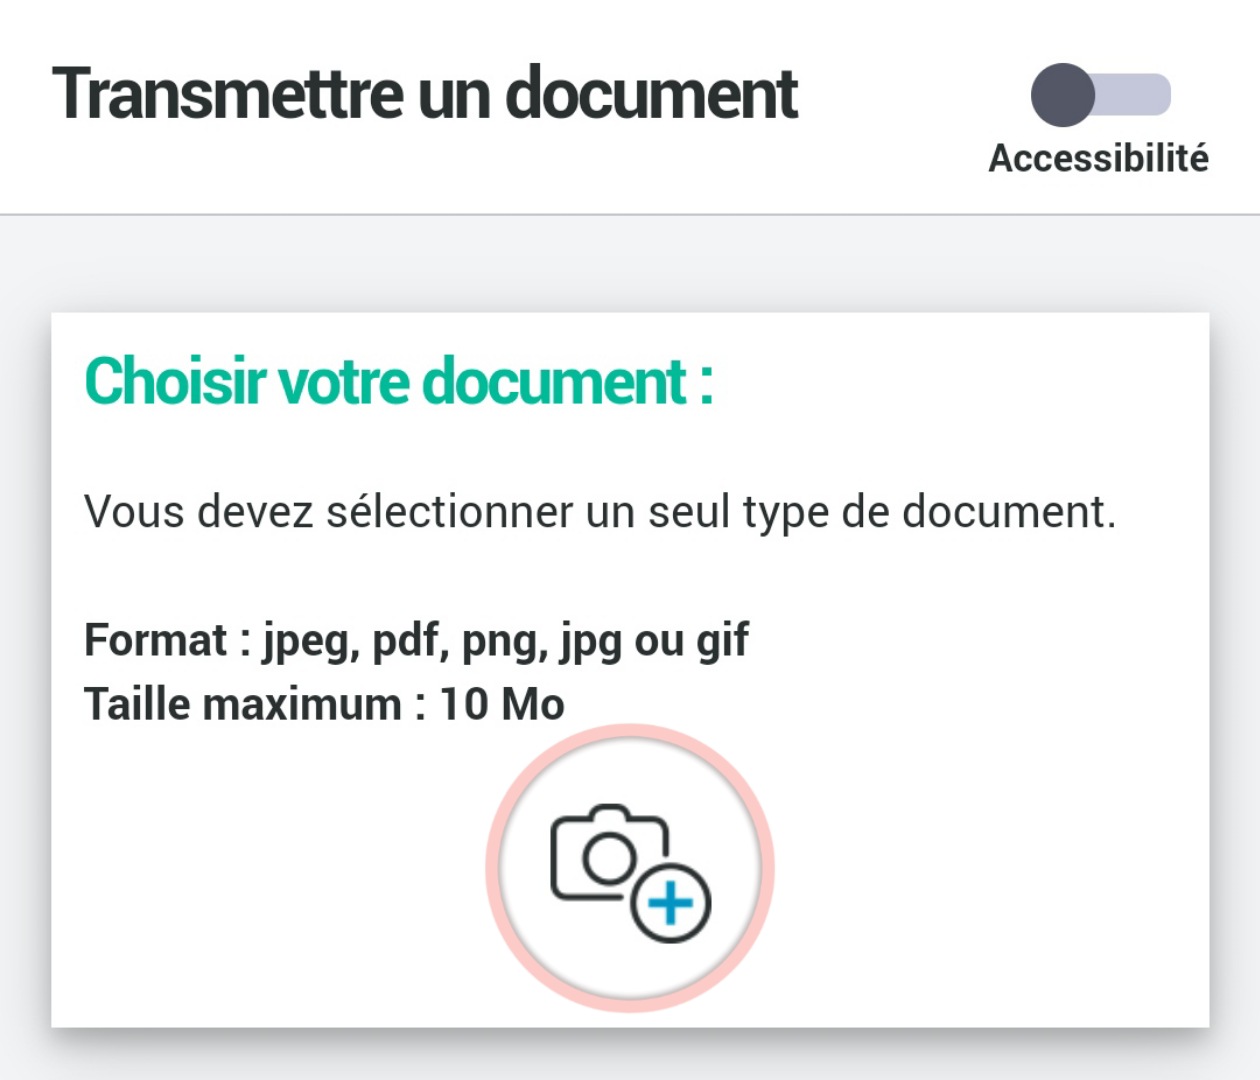
Task: Click the word "sélectionner" in the instruction
Action: click(x=449, y=511)
